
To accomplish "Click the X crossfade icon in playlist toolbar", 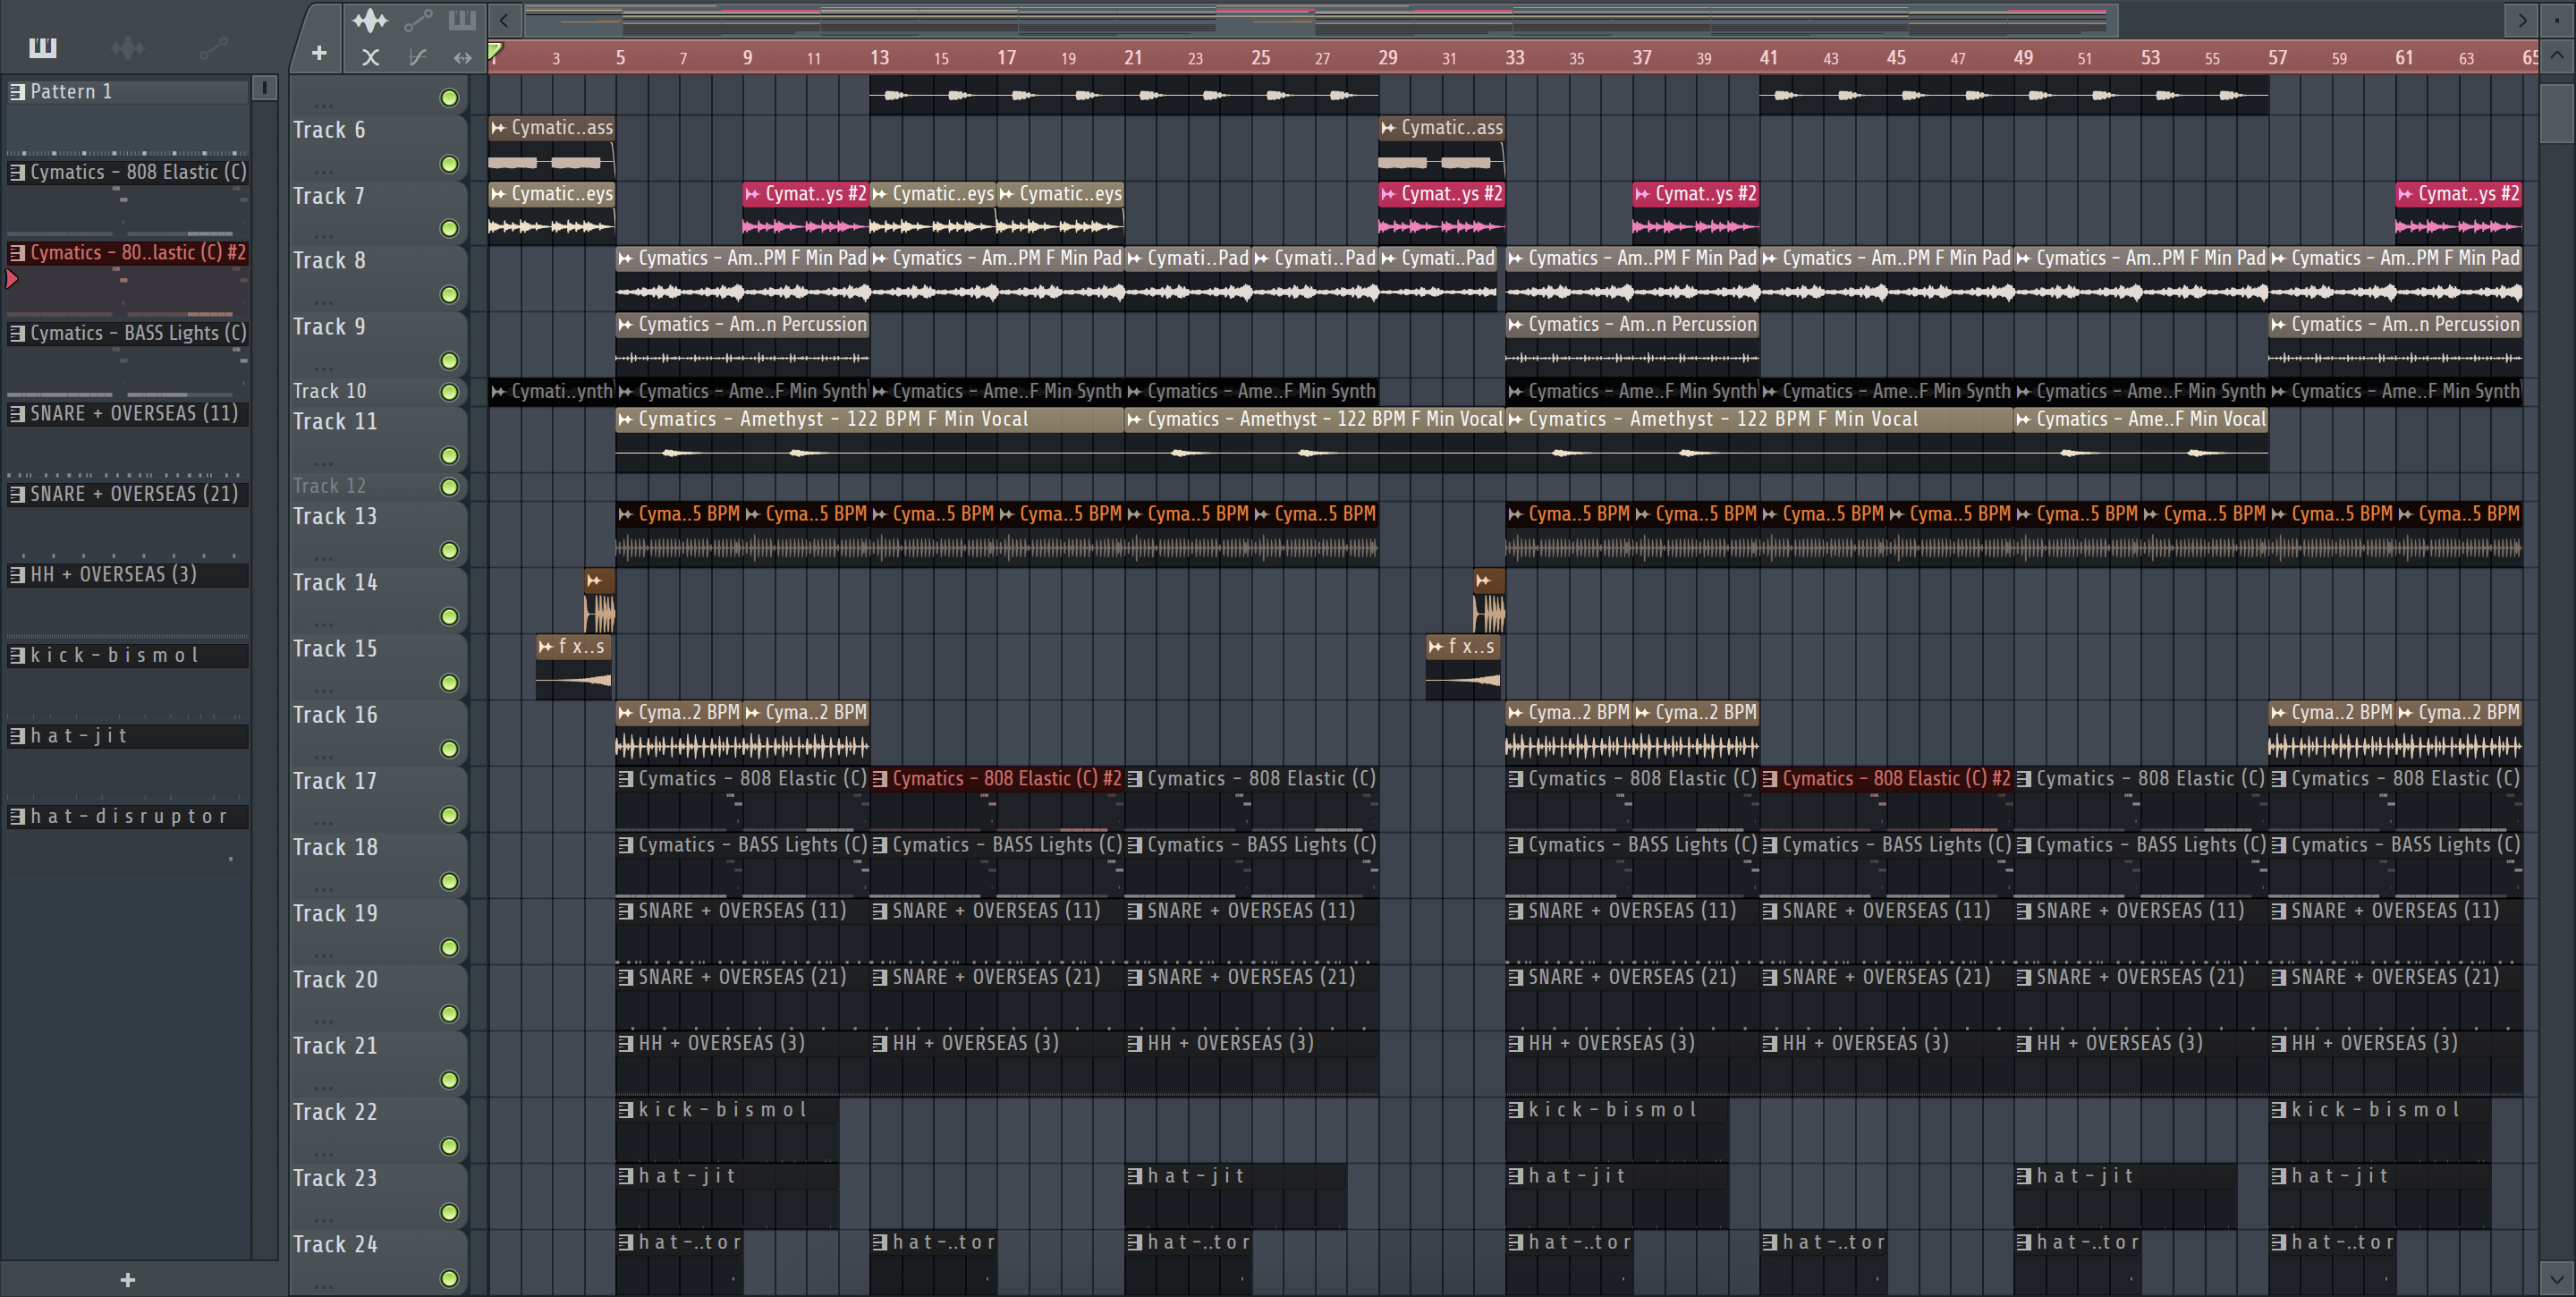I will (370, 57).
